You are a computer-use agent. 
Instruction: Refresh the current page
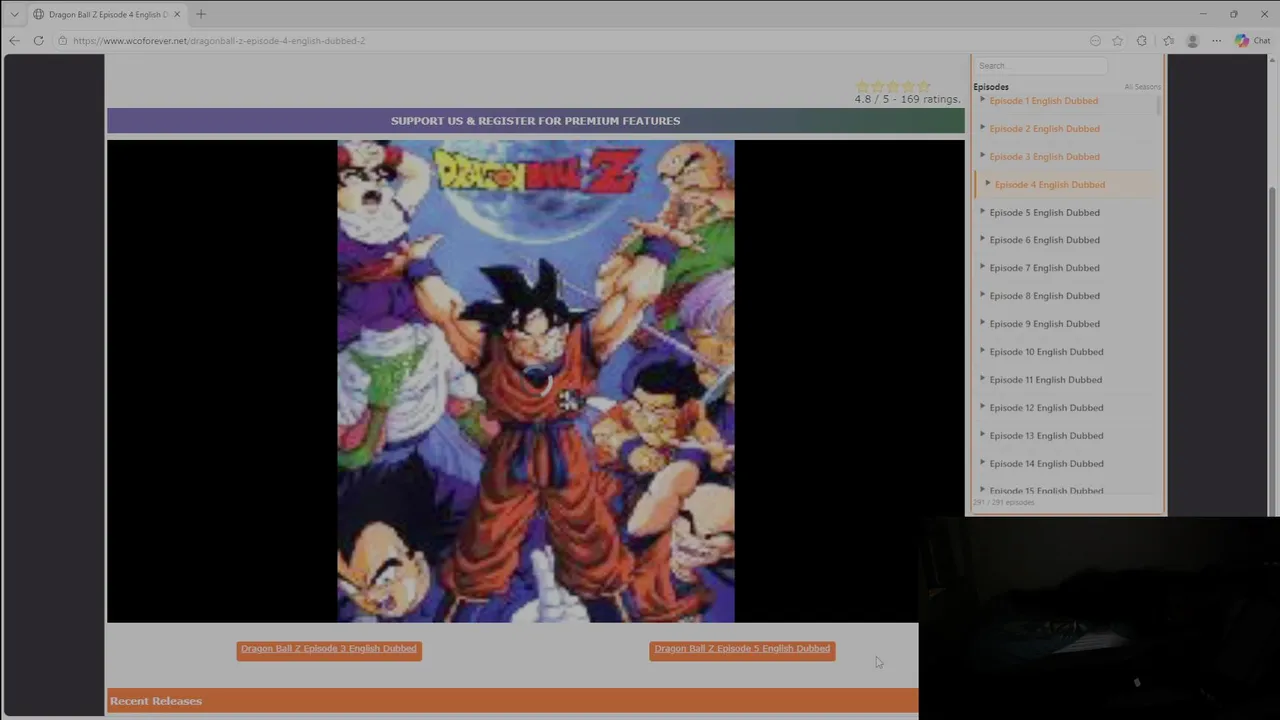tap(38, 41)
